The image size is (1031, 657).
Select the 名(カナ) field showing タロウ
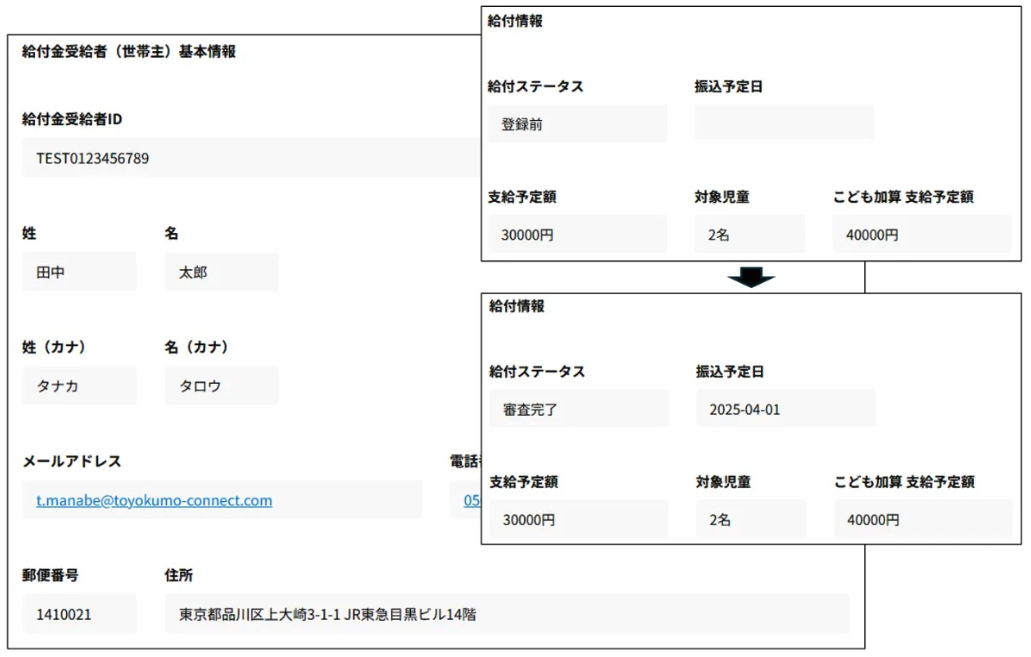(x=221, y=386)
